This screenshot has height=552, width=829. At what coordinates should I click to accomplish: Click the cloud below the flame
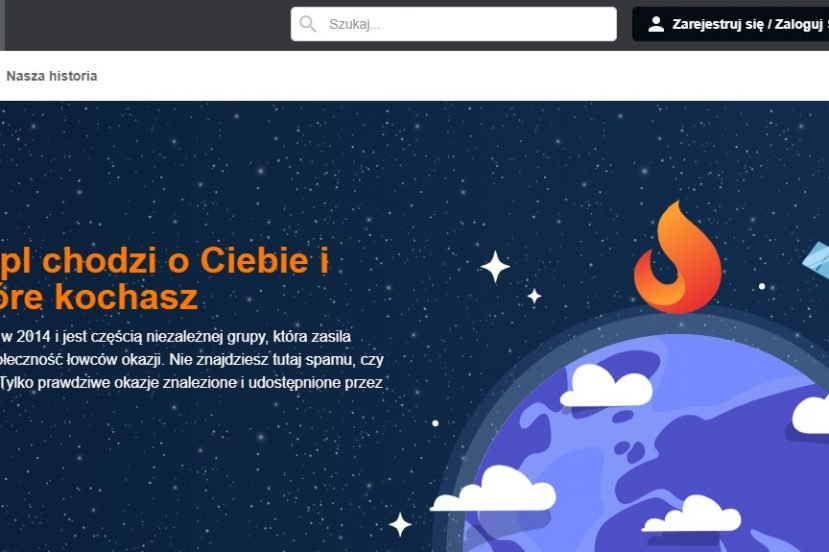[x=606, y=386]
